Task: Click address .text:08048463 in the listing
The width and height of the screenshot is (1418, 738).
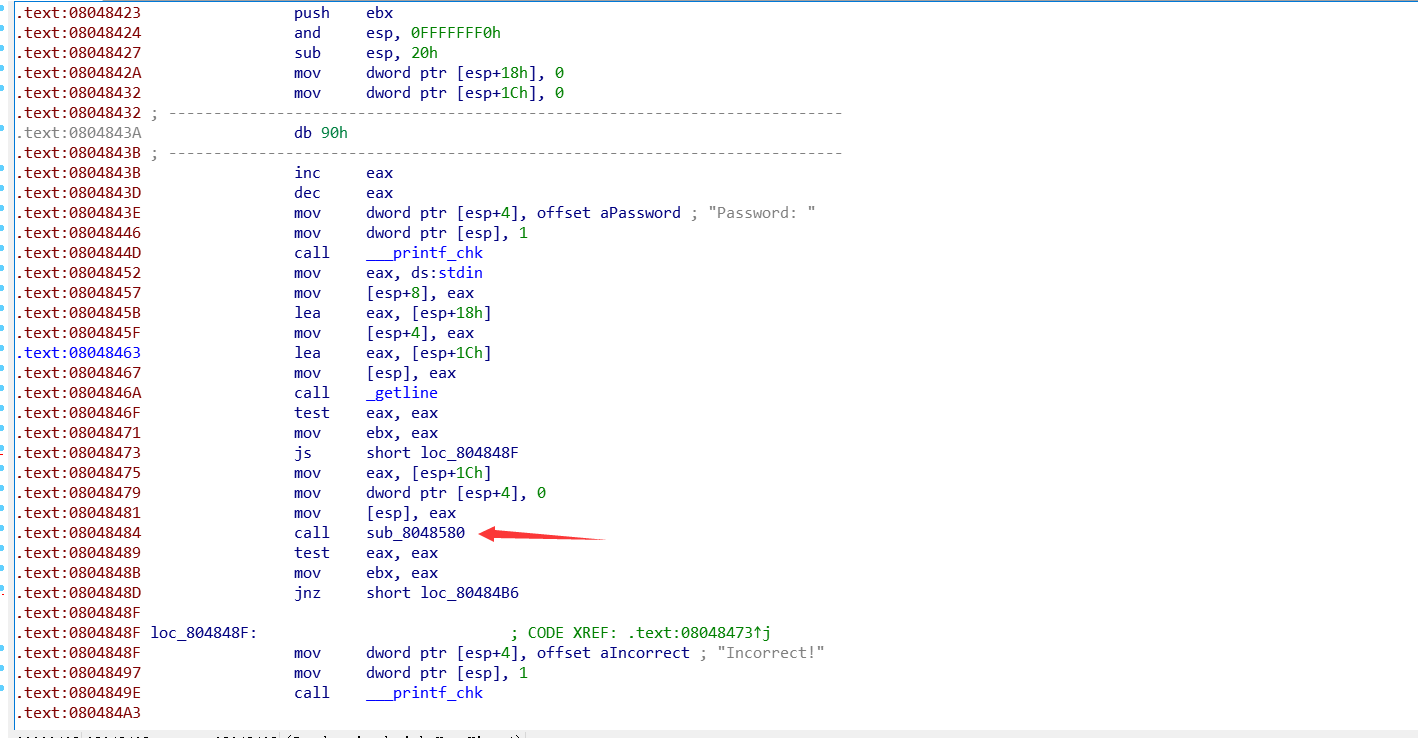Action: click(x=78, y=353)
